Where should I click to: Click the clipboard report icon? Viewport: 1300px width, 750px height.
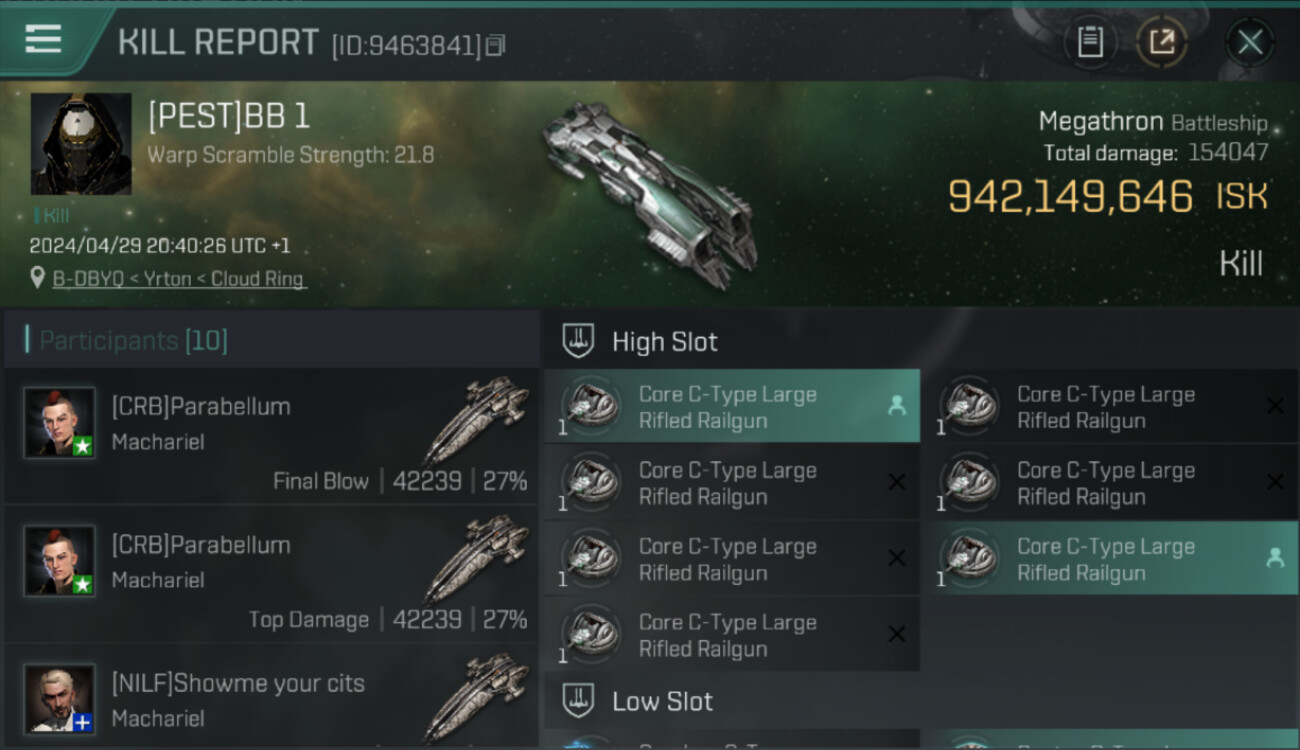[1090, 42]
